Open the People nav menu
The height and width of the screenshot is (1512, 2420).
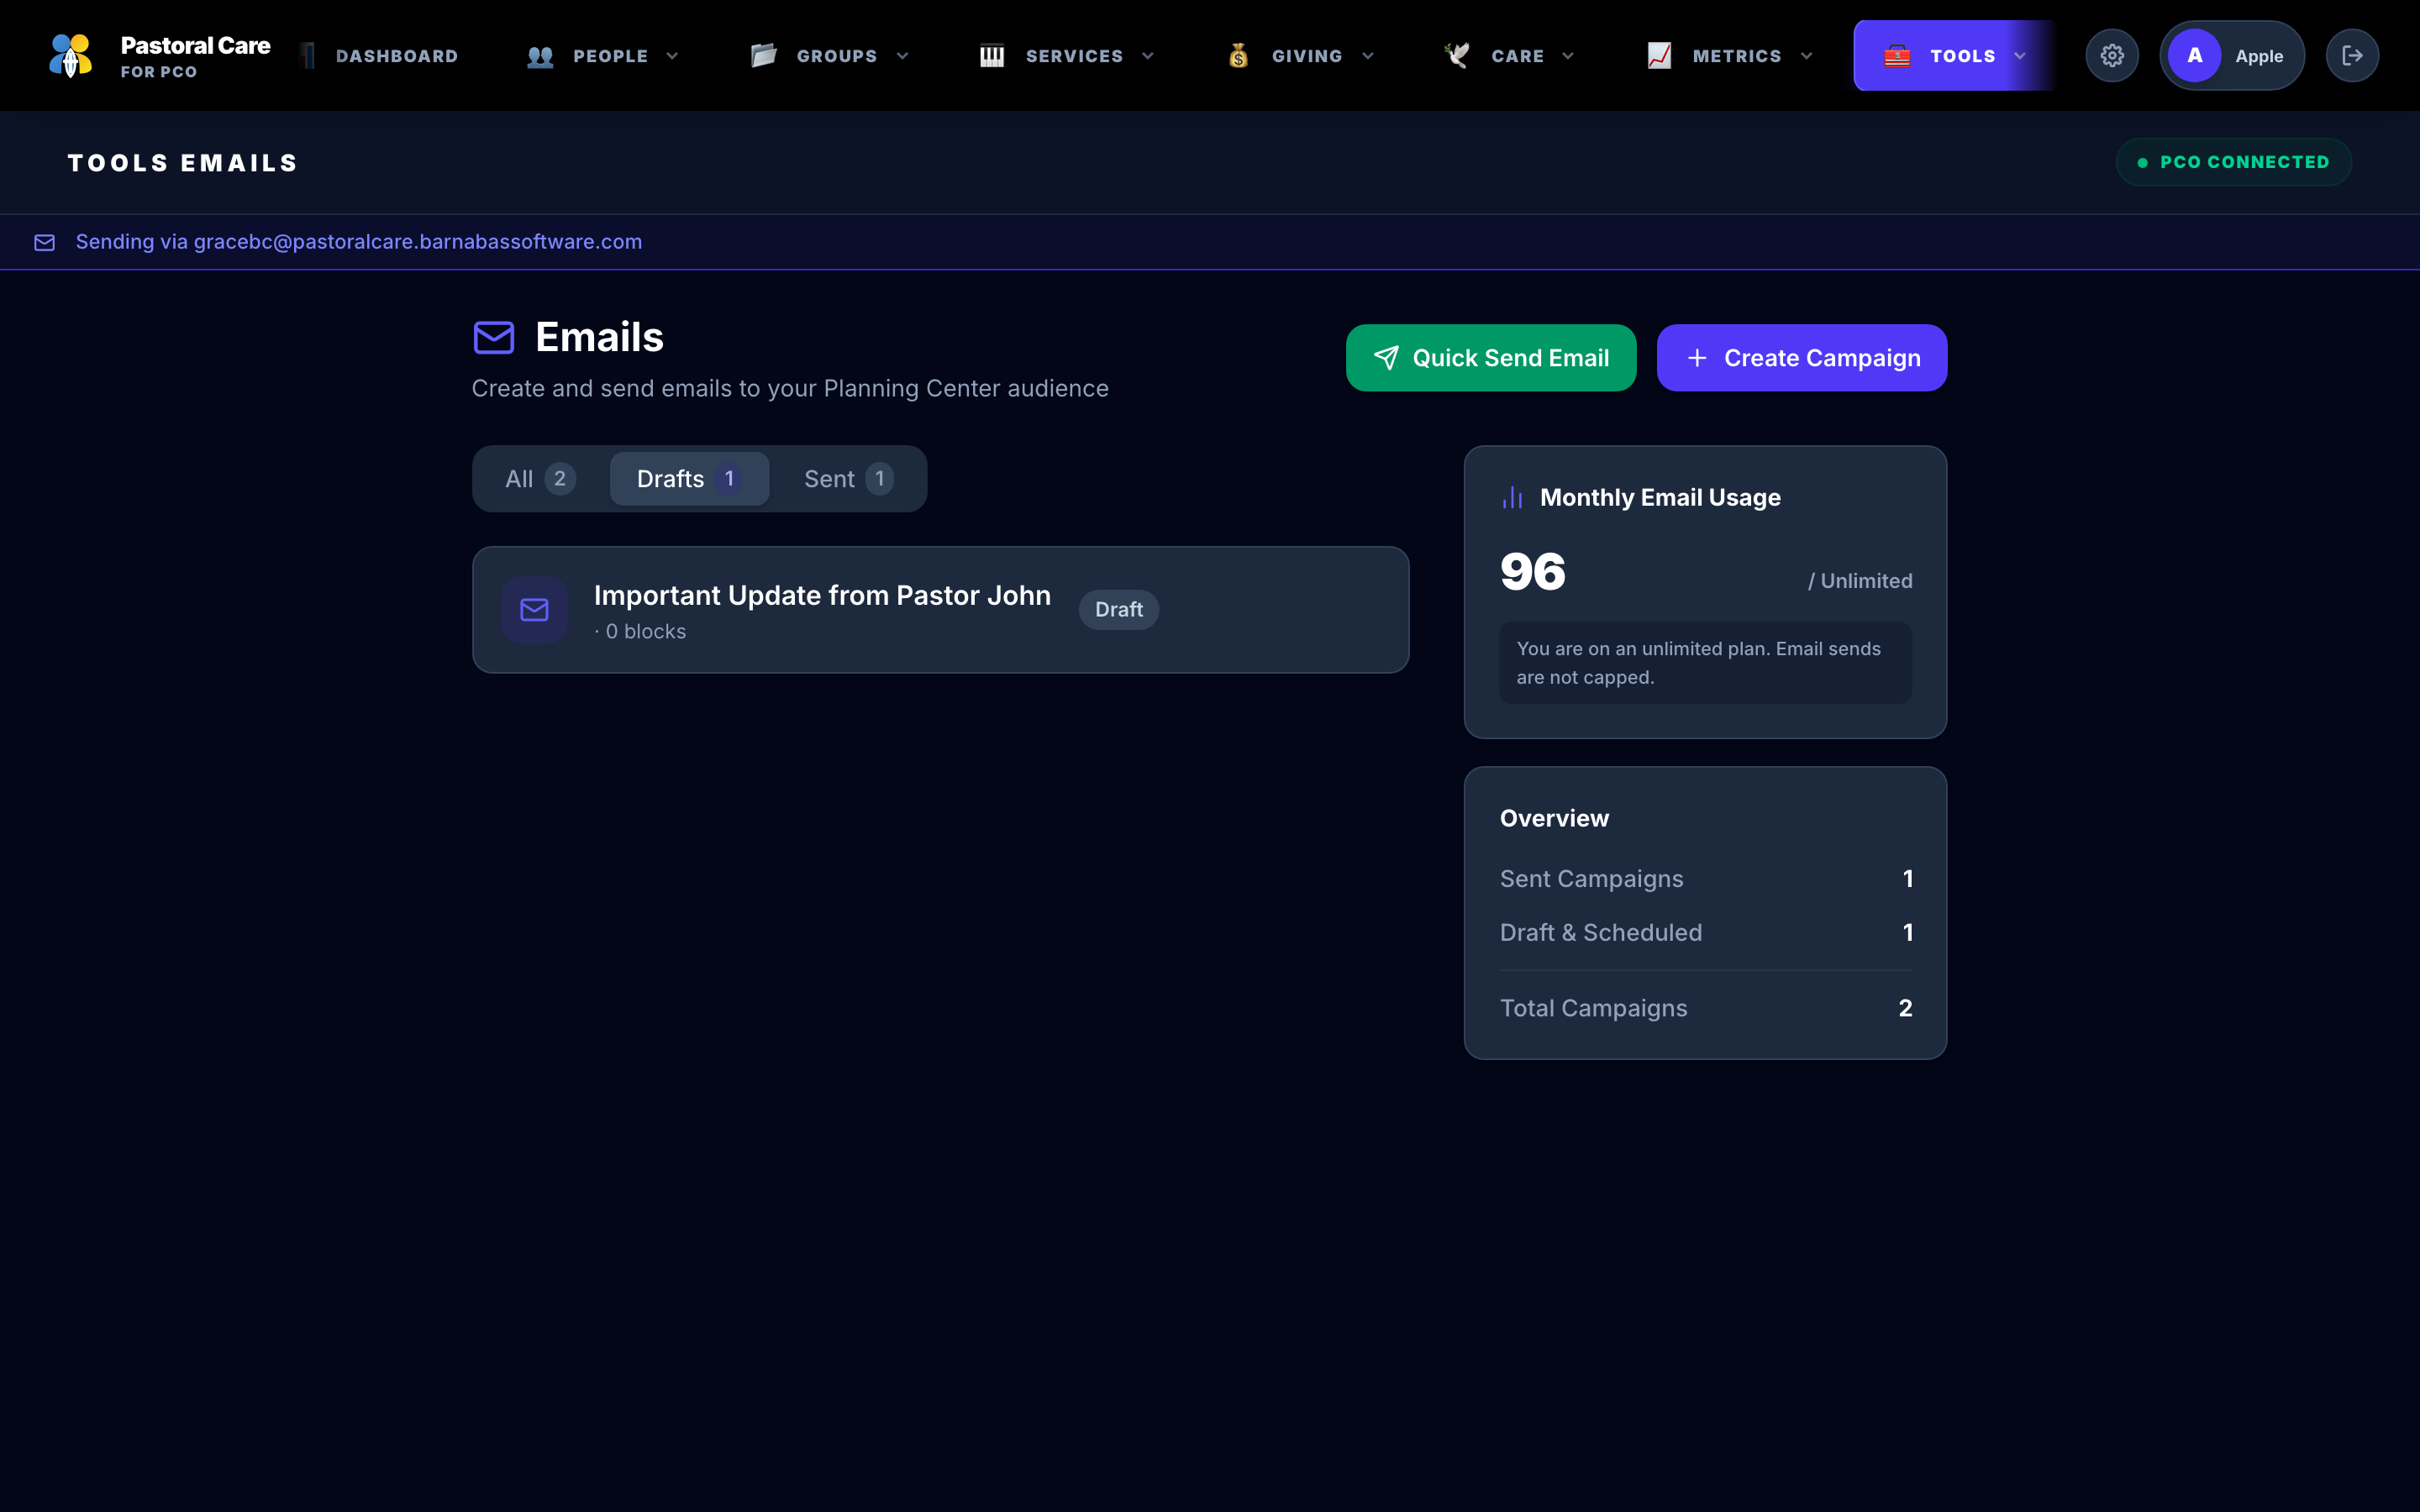[603, 56]
